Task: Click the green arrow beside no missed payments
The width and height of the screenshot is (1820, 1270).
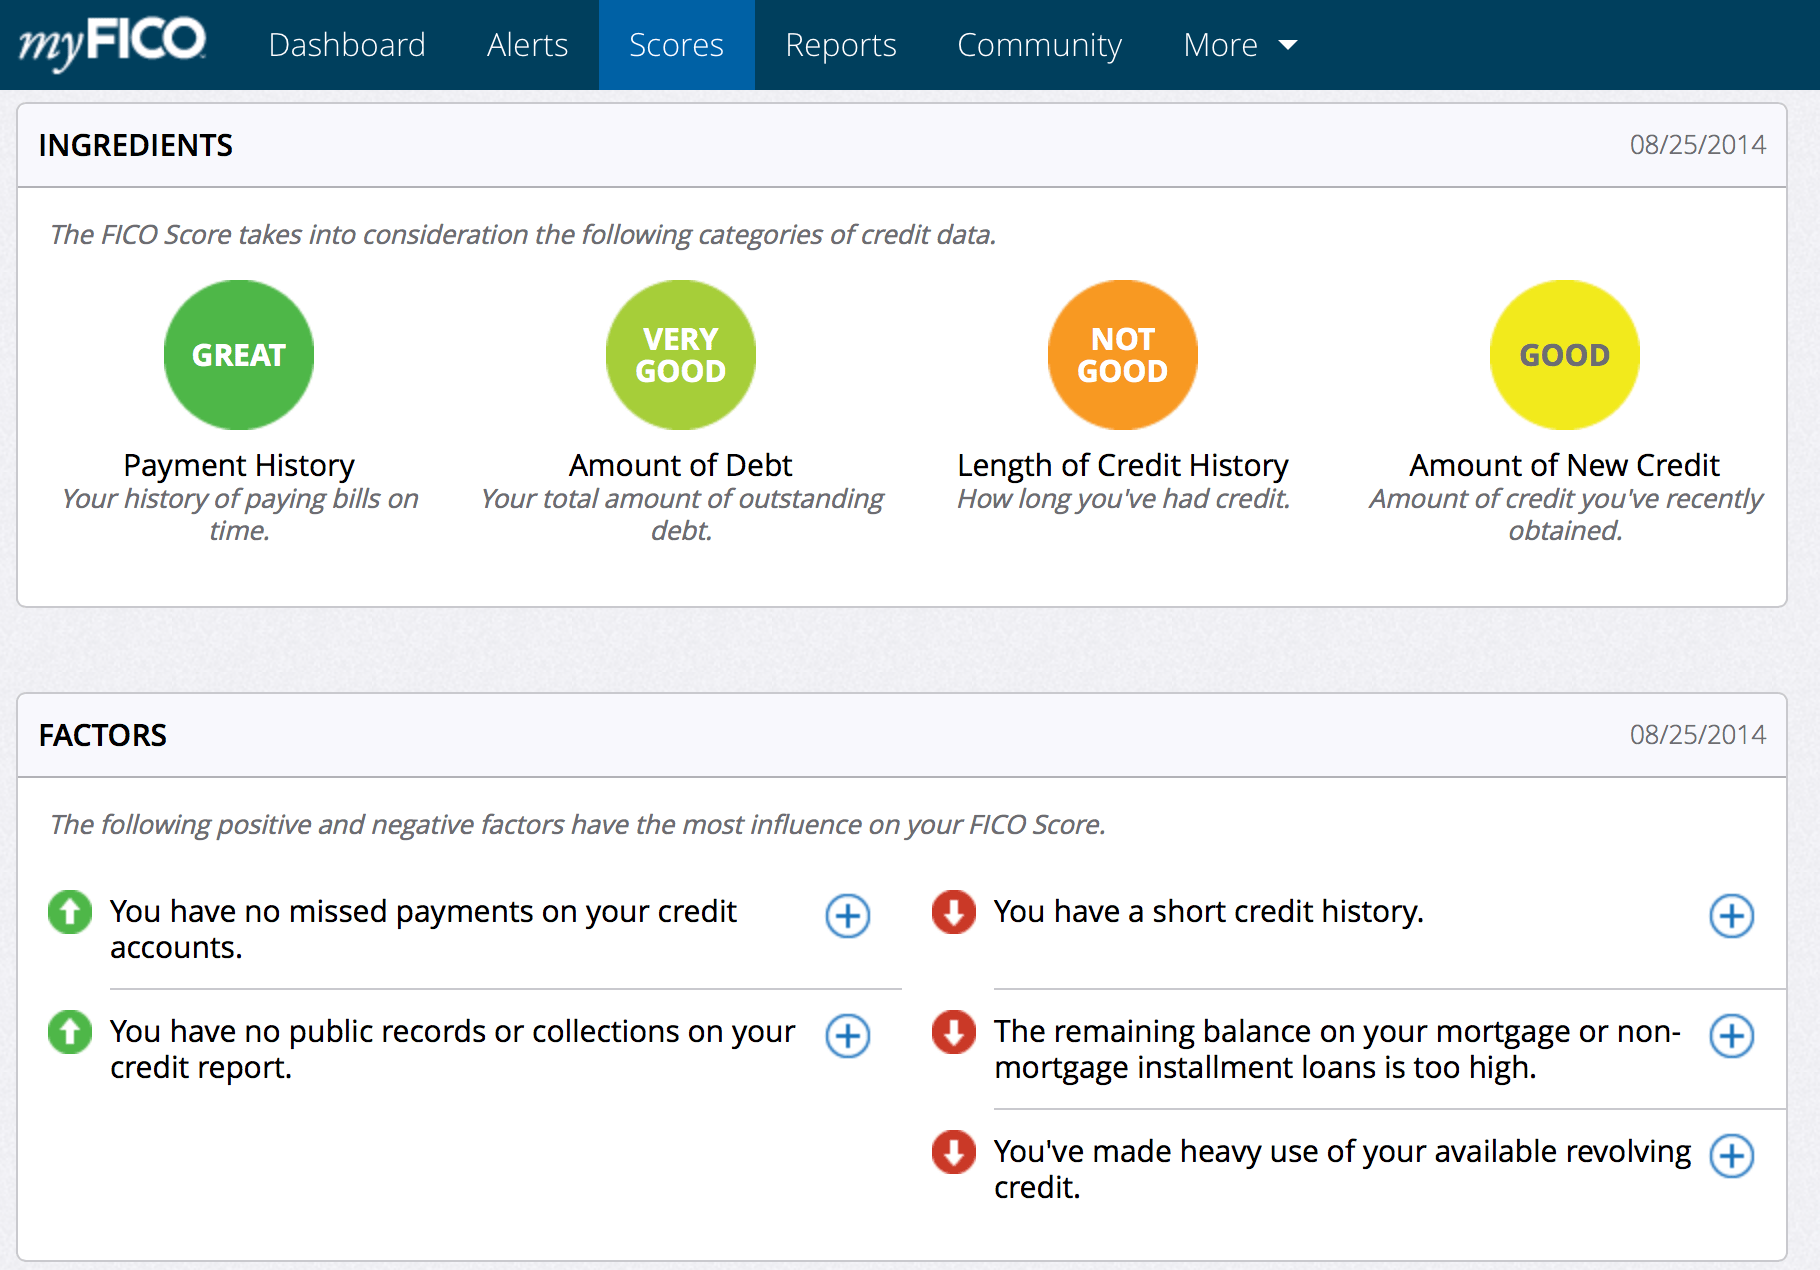Action: click(x=70, y=912)
